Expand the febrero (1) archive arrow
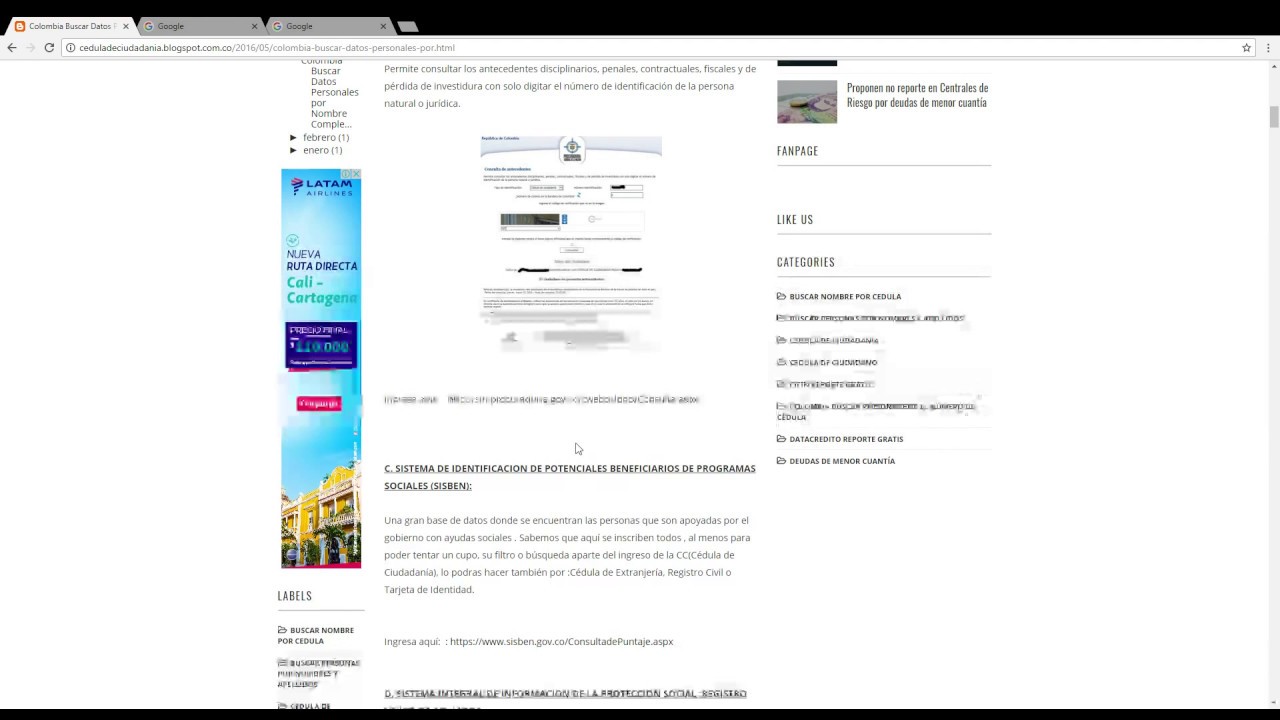Viewport: 1280px width, 720px height. [x=293, y=137]
